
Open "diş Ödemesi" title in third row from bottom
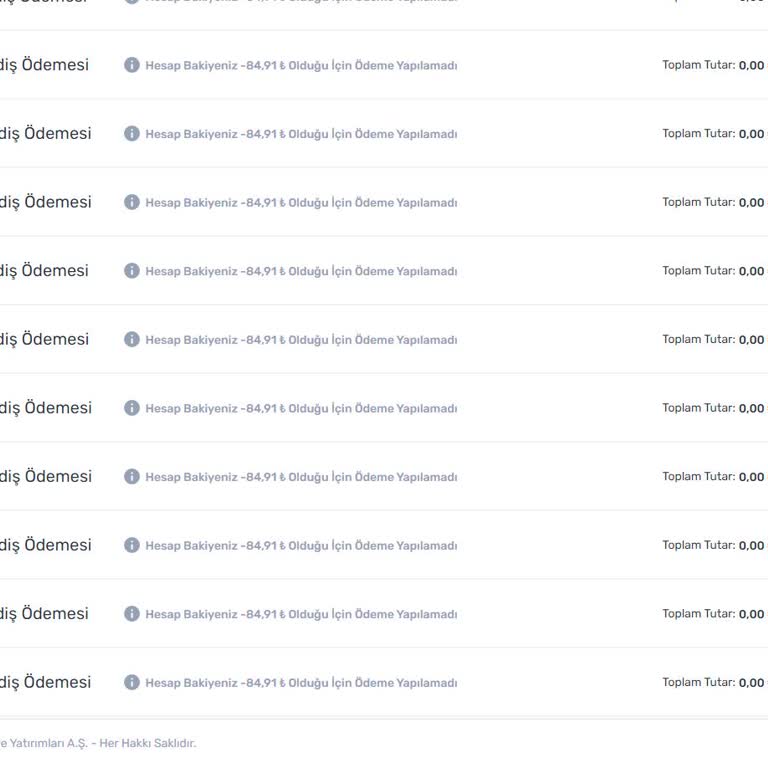click(x=45, y=545)
